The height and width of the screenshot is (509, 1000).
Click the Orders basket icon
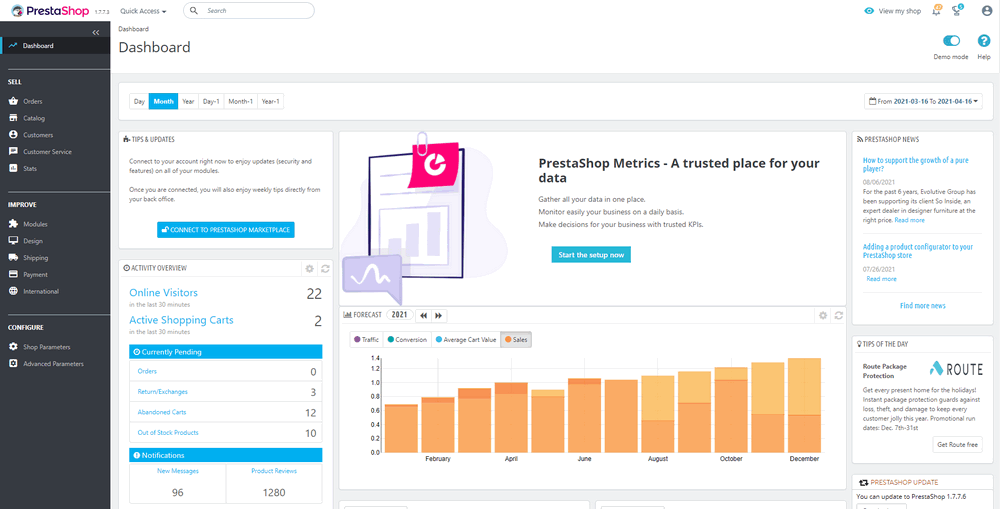coord(13,101)
